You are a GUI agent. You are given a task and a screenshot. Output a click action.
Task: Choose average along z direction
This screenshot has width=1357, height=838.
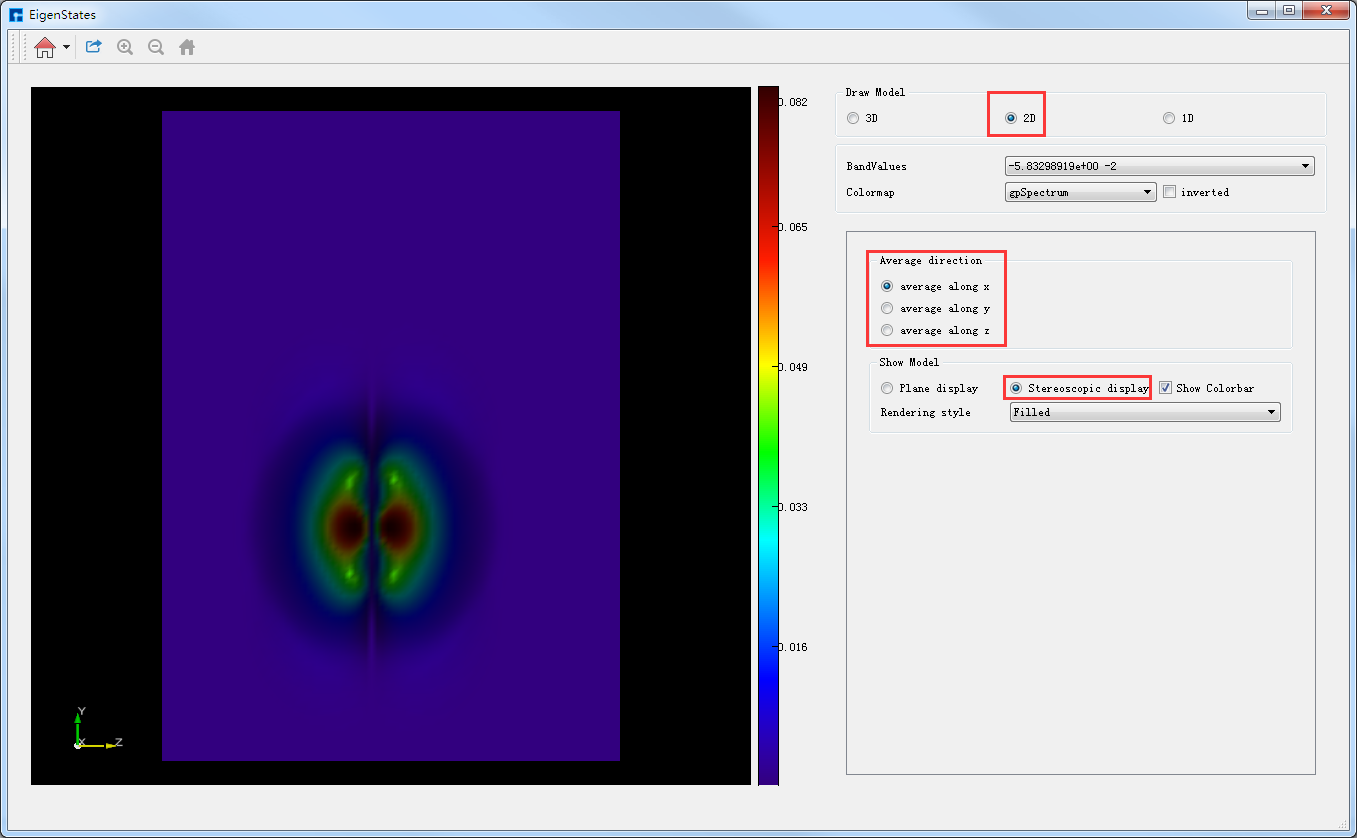point(887,331)
